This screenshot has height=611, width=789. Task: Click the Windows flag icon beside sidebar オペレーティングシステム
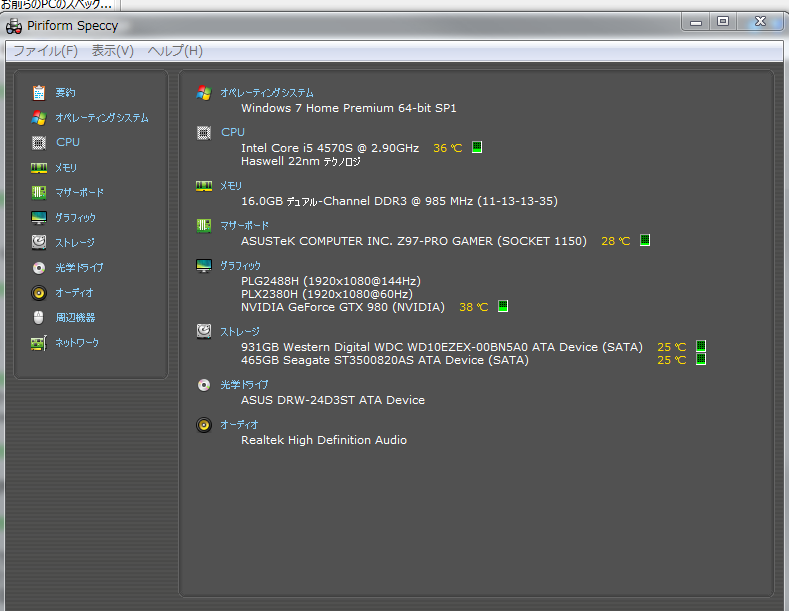pyautogui.click(x=39, y=118)
